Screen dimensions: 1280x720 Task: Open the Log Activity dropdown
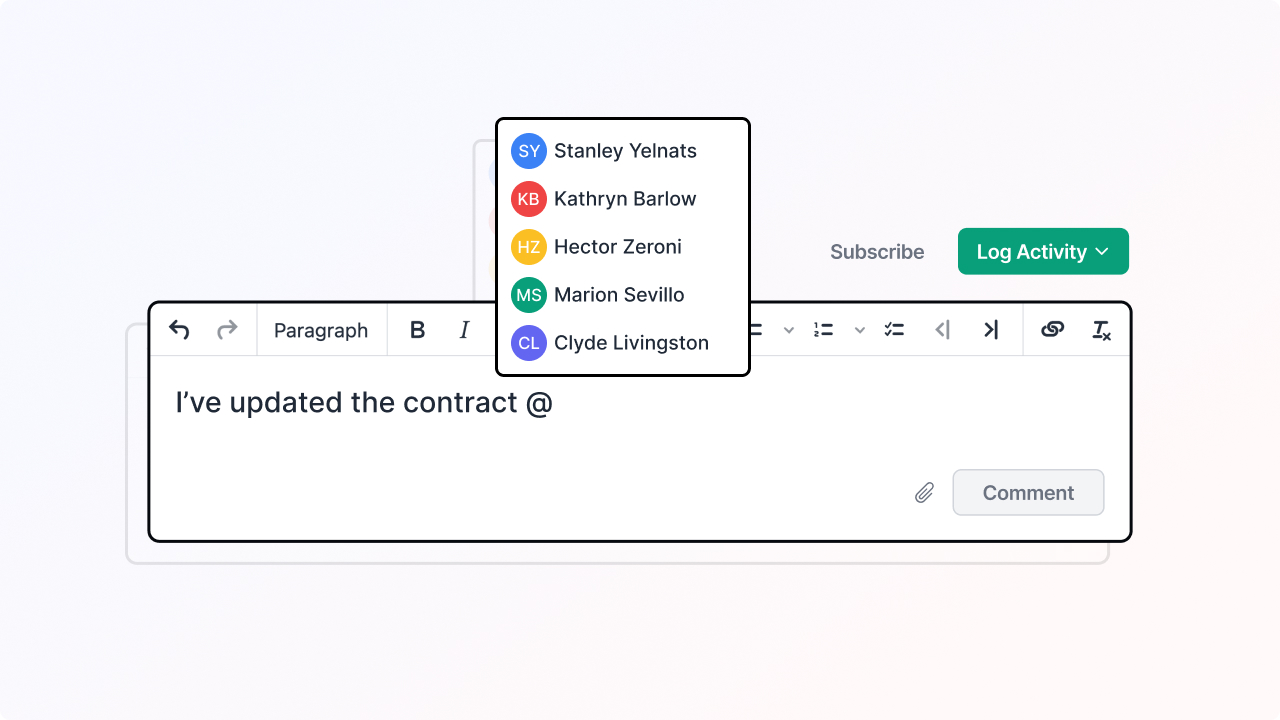[x=1043, y=251]
